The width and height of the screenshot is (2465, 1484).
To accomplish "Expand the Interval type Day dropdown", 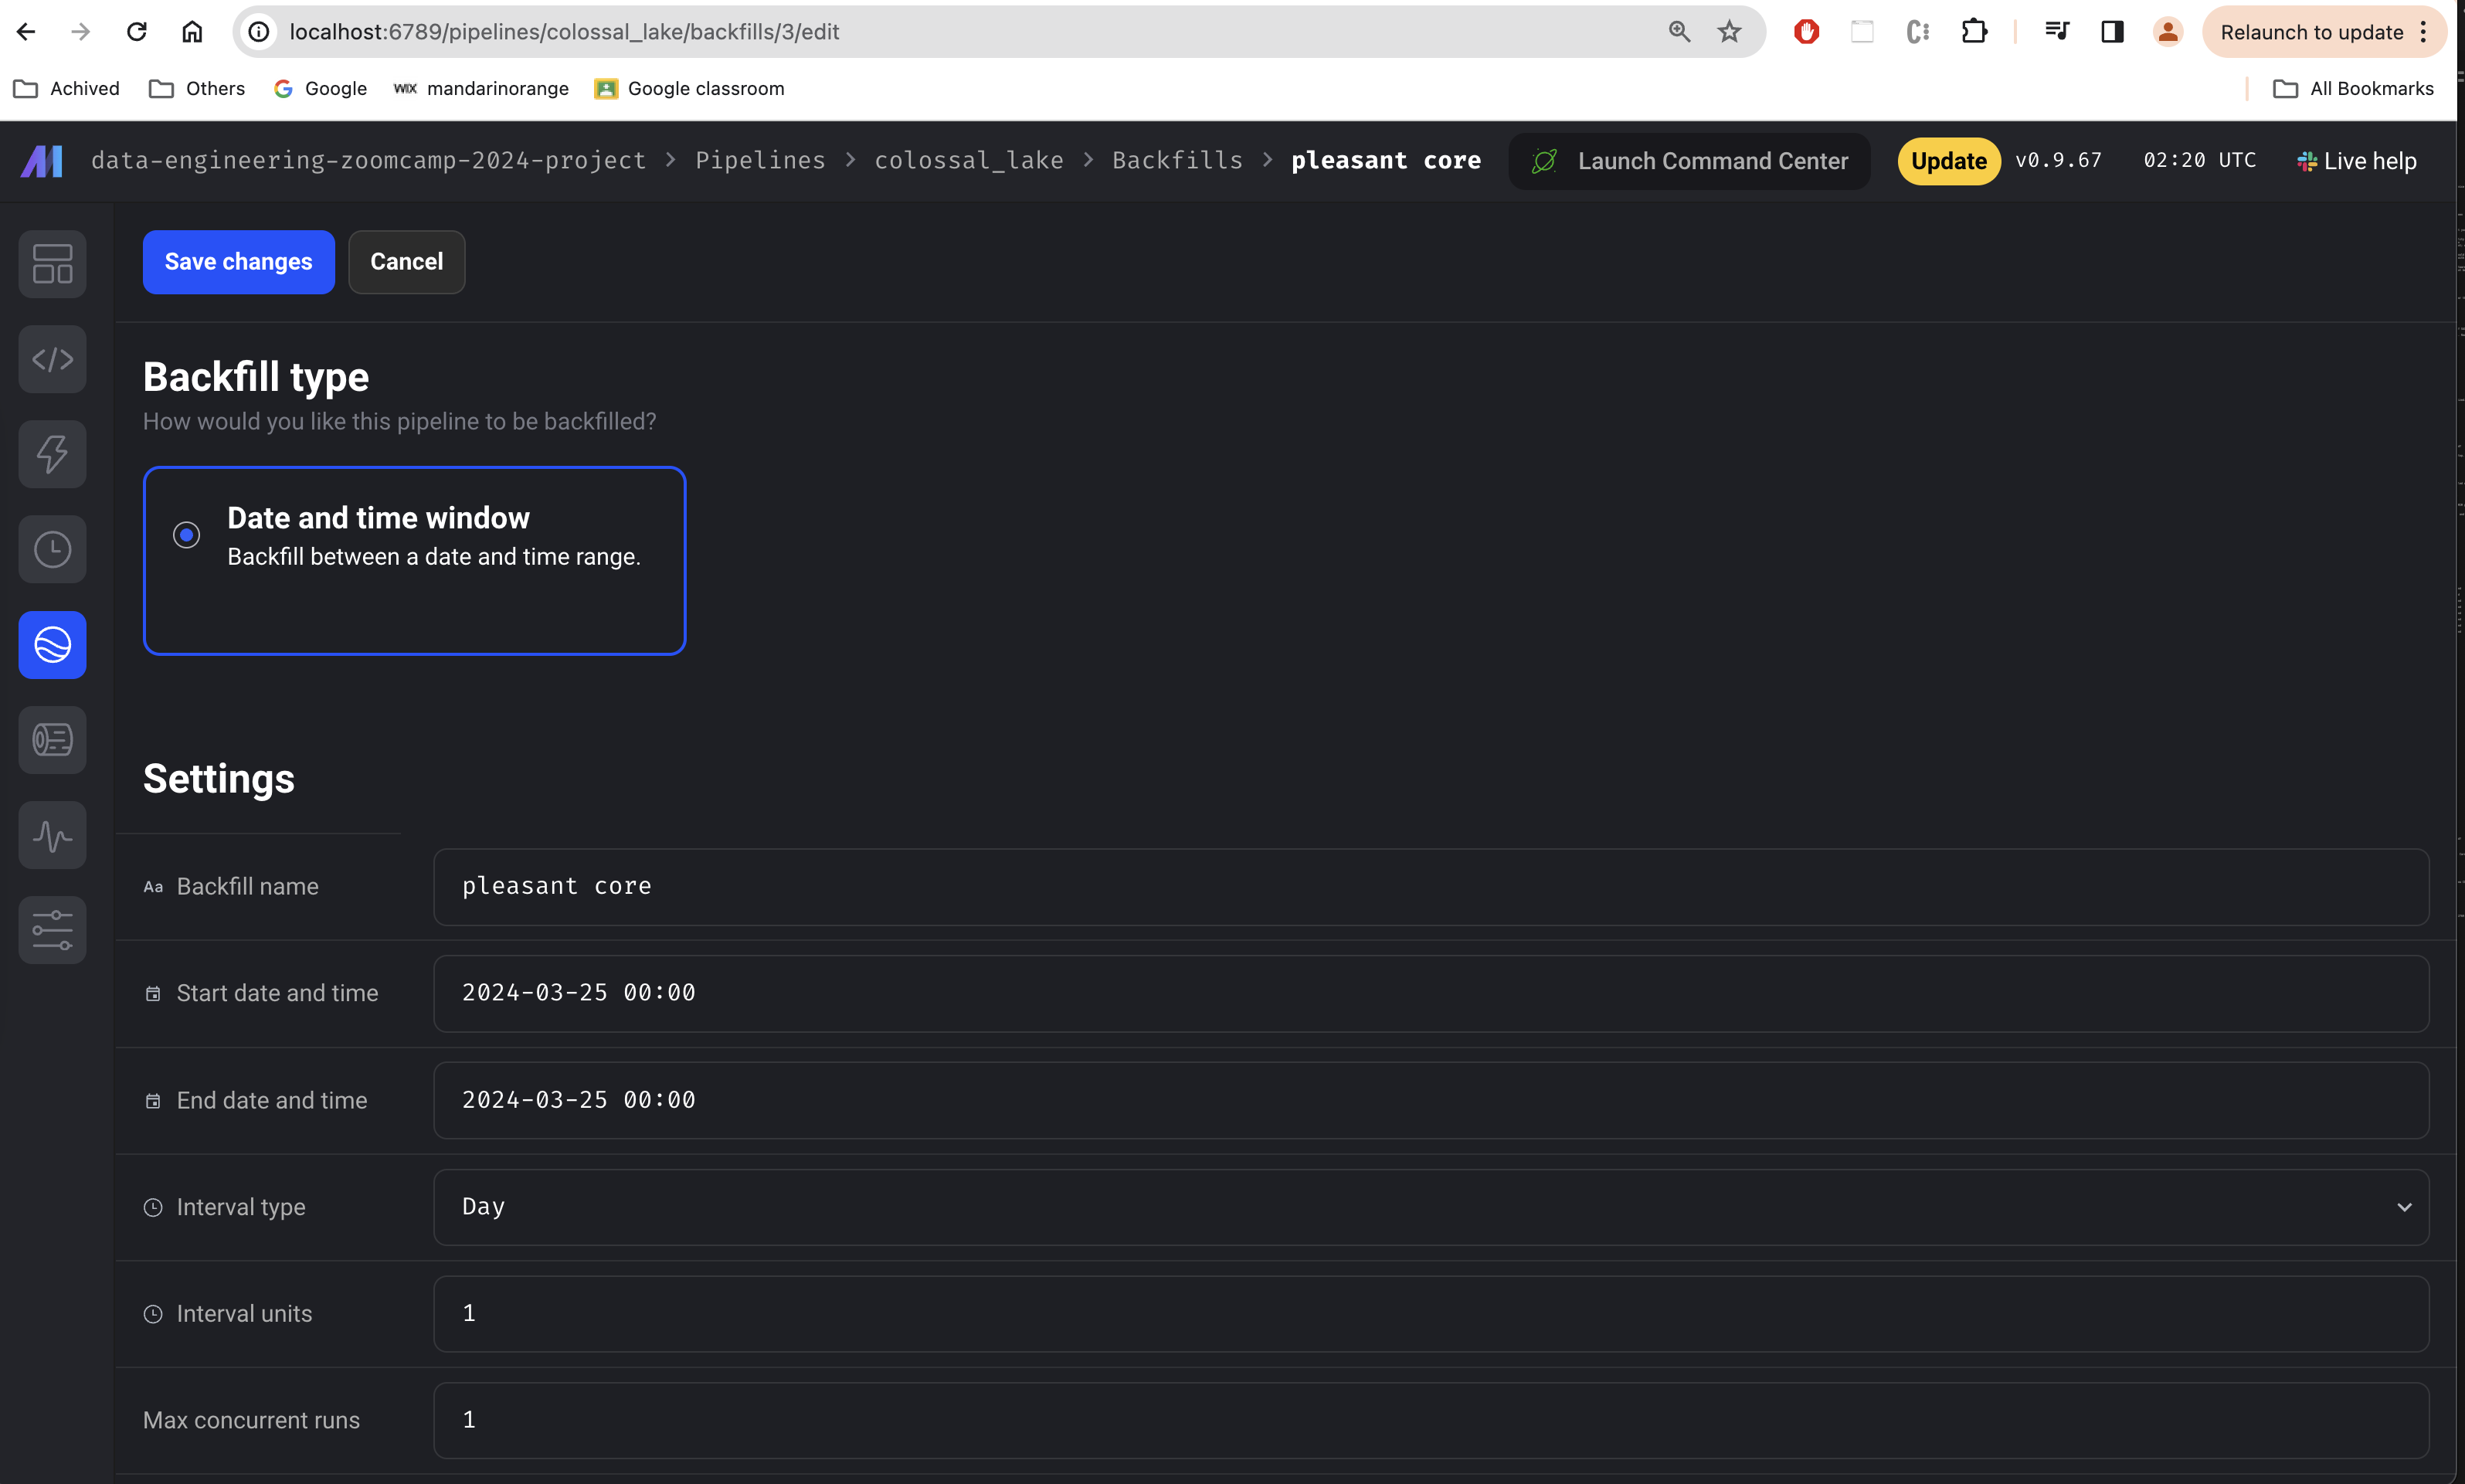I will coord(1431,1207).
